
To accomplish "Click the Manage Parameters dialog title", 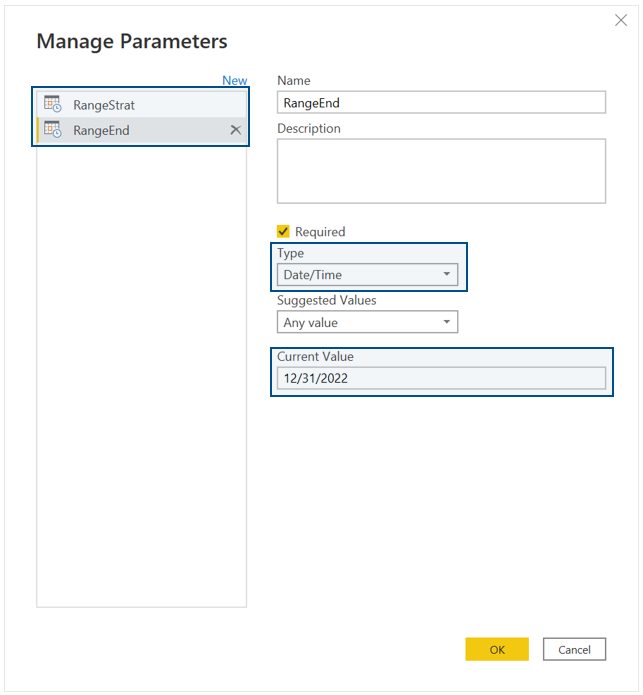I will click(132, 41).
